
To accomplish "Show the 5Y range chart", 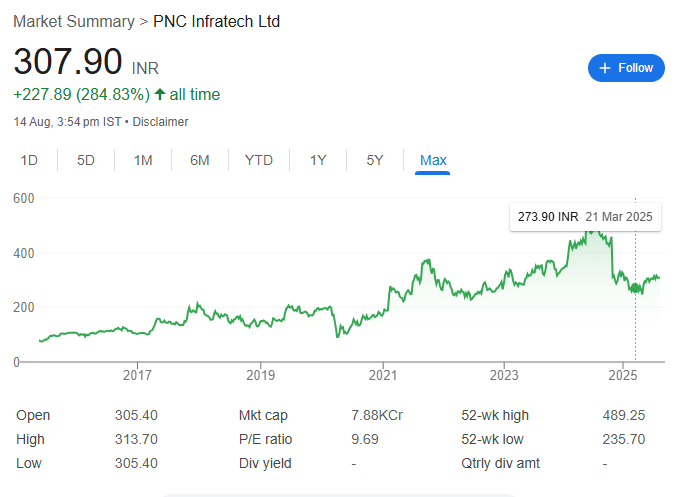I will 375,160.
